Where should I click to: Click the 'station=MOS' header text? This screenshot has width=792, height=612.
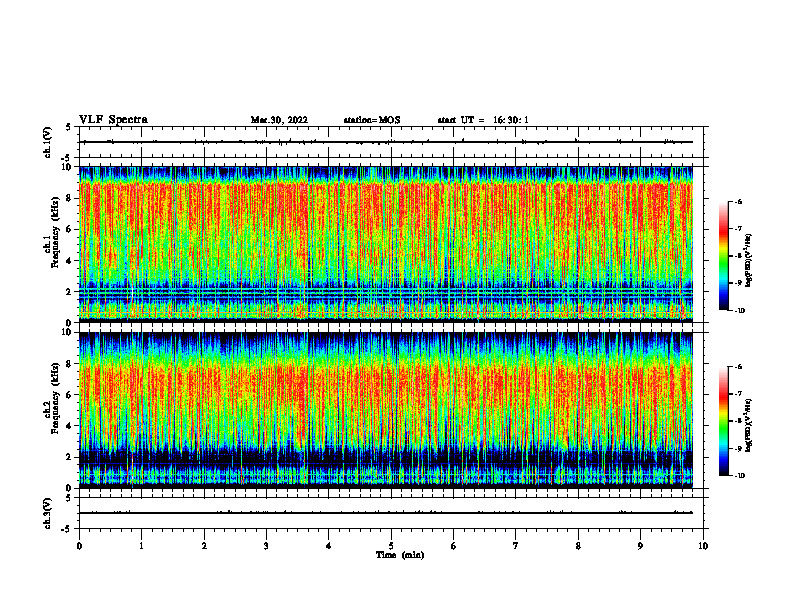point(372,120)
